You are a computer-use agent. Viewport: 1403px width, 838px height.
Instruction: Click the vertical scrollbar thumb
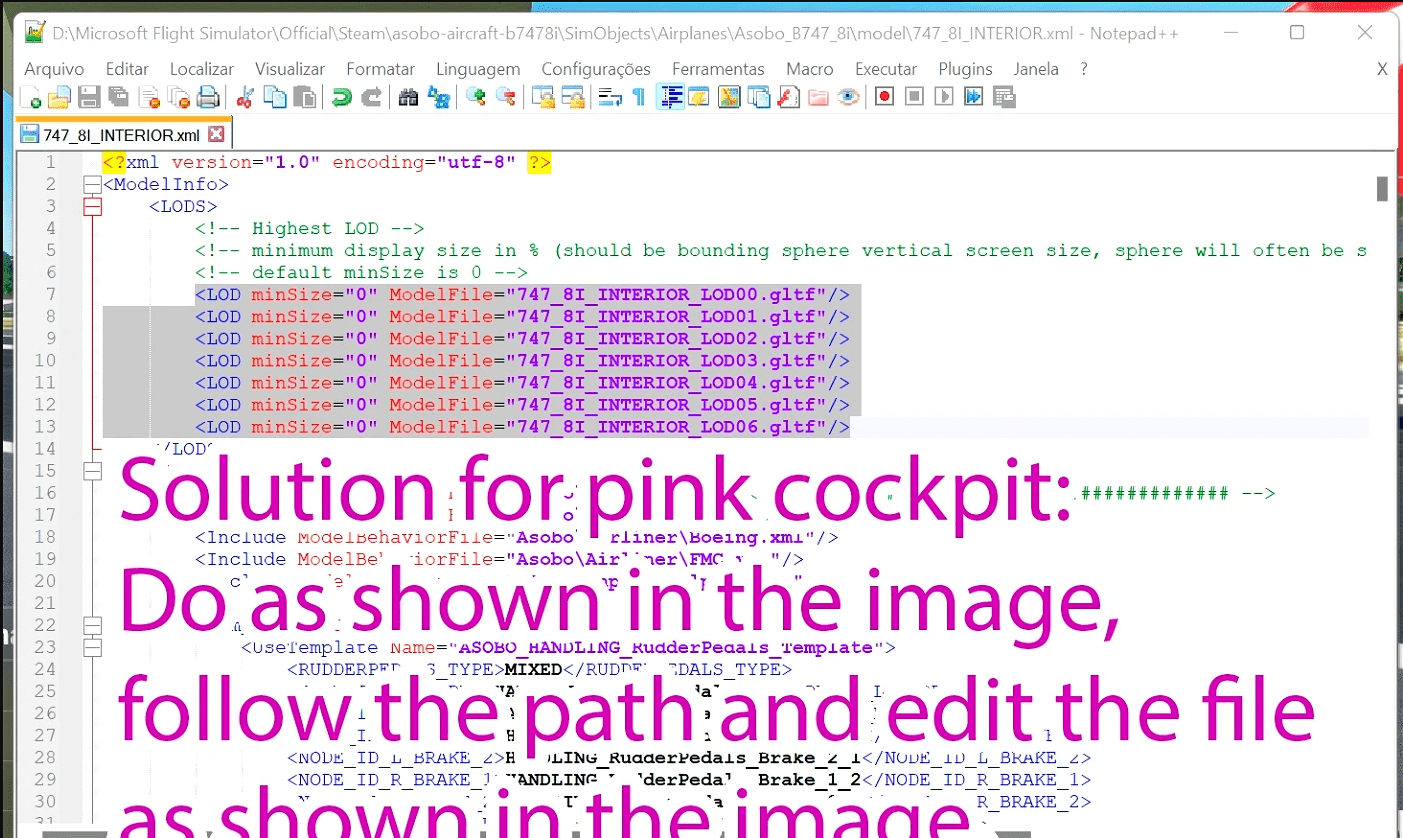tap(1382, 189)
